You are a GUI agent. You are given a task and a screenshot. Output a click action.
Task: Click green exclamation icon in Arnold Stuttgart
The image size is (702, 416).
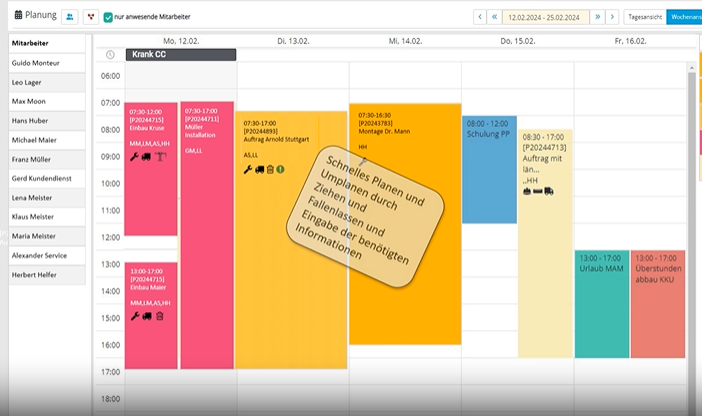280,170
